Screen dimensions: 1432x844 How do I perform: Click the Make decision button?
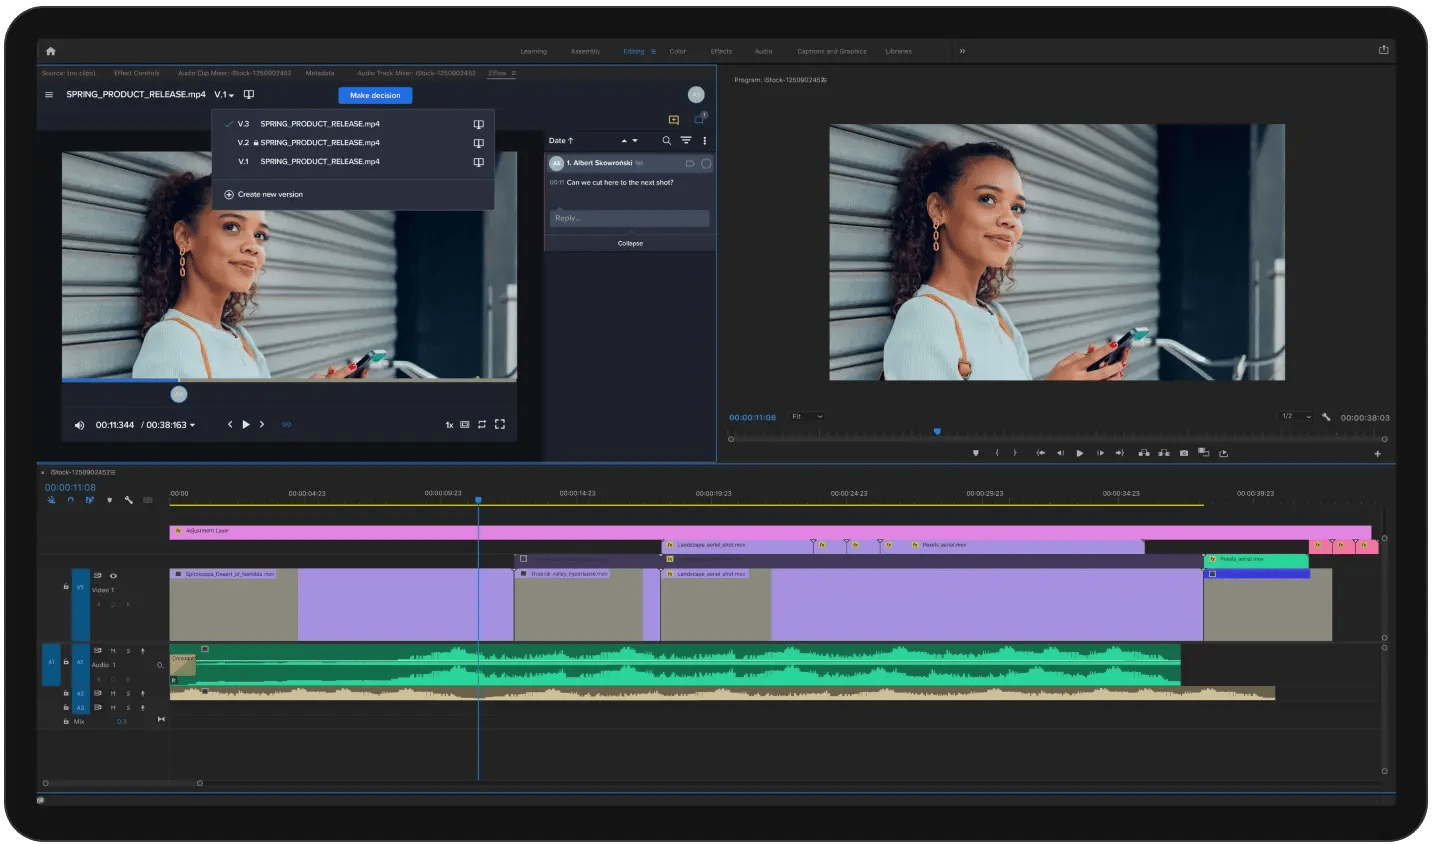pos(375,95)
